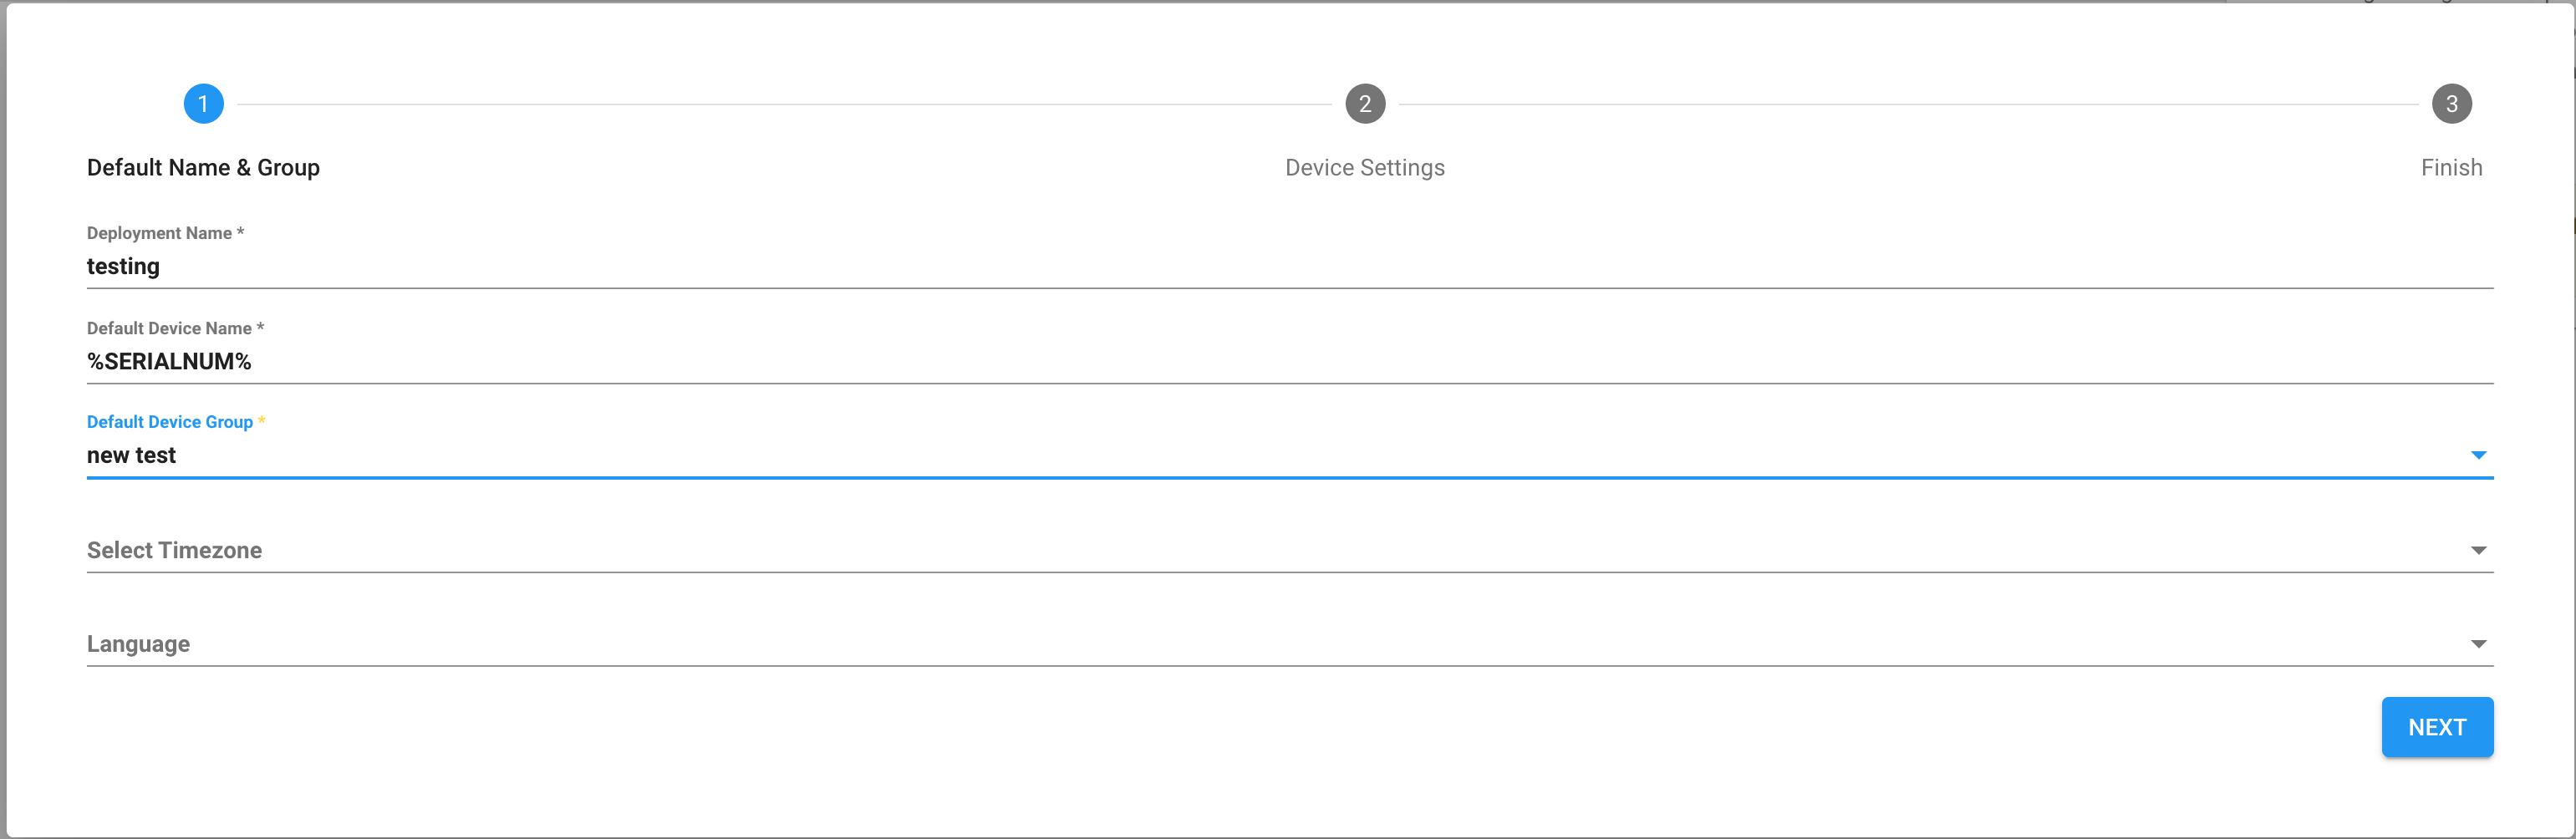The image size is (2576, 839).
Task: Go to the "Device Settings" step label
Action: [x=1364, y=168]
